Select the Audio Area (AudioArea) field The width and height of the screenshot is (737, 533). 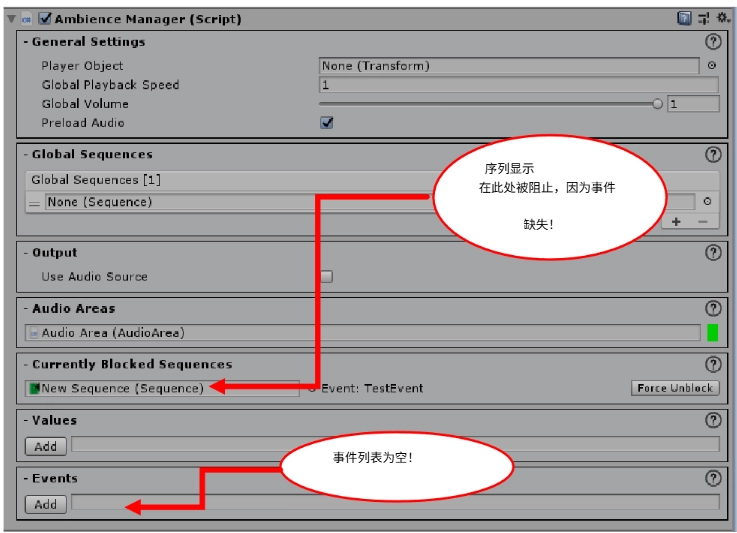[x=363, y=333]
